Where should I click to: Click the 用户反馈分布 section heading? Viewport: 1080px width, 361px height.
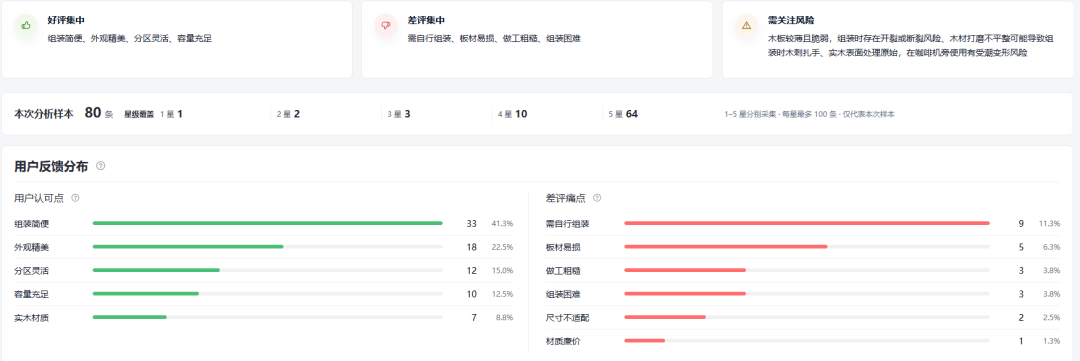51,166
